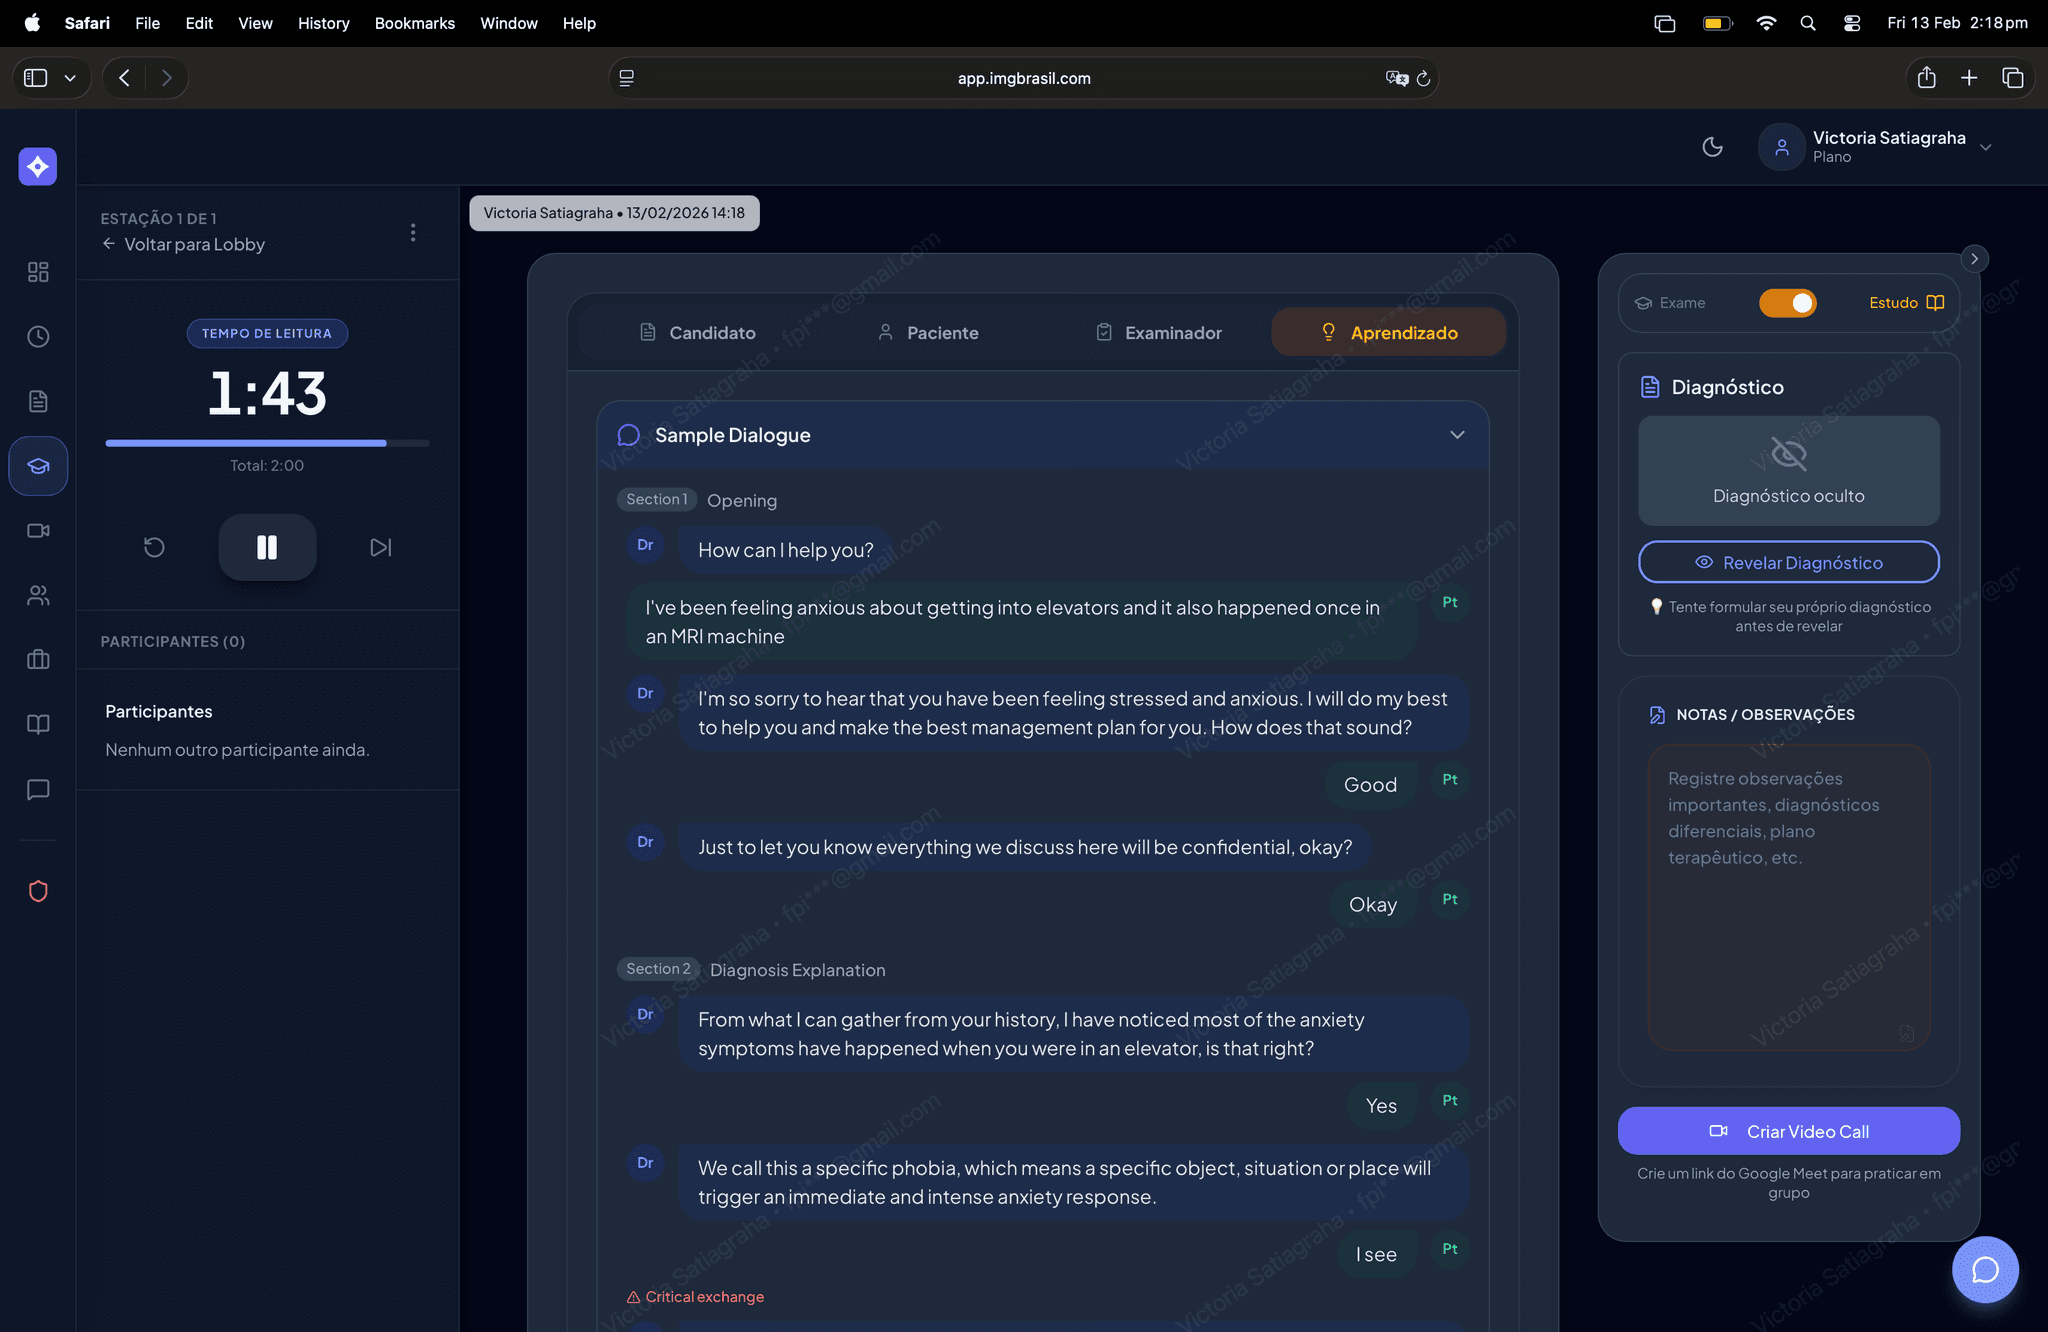Restart the timer with reset icon
2048x1332 pixels.
154,547
